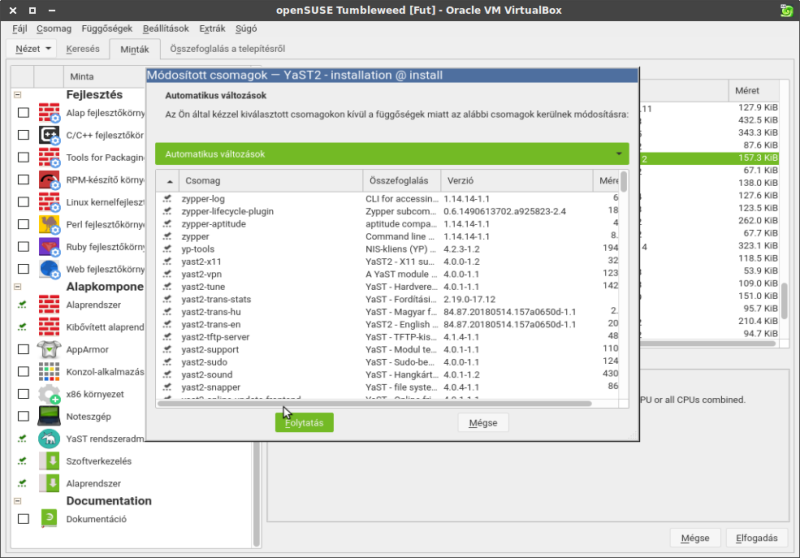The width and height of the screenshot is (800, 558).
Task: Click the AppArmor shield icon
Action: click(x=49, y=349)
